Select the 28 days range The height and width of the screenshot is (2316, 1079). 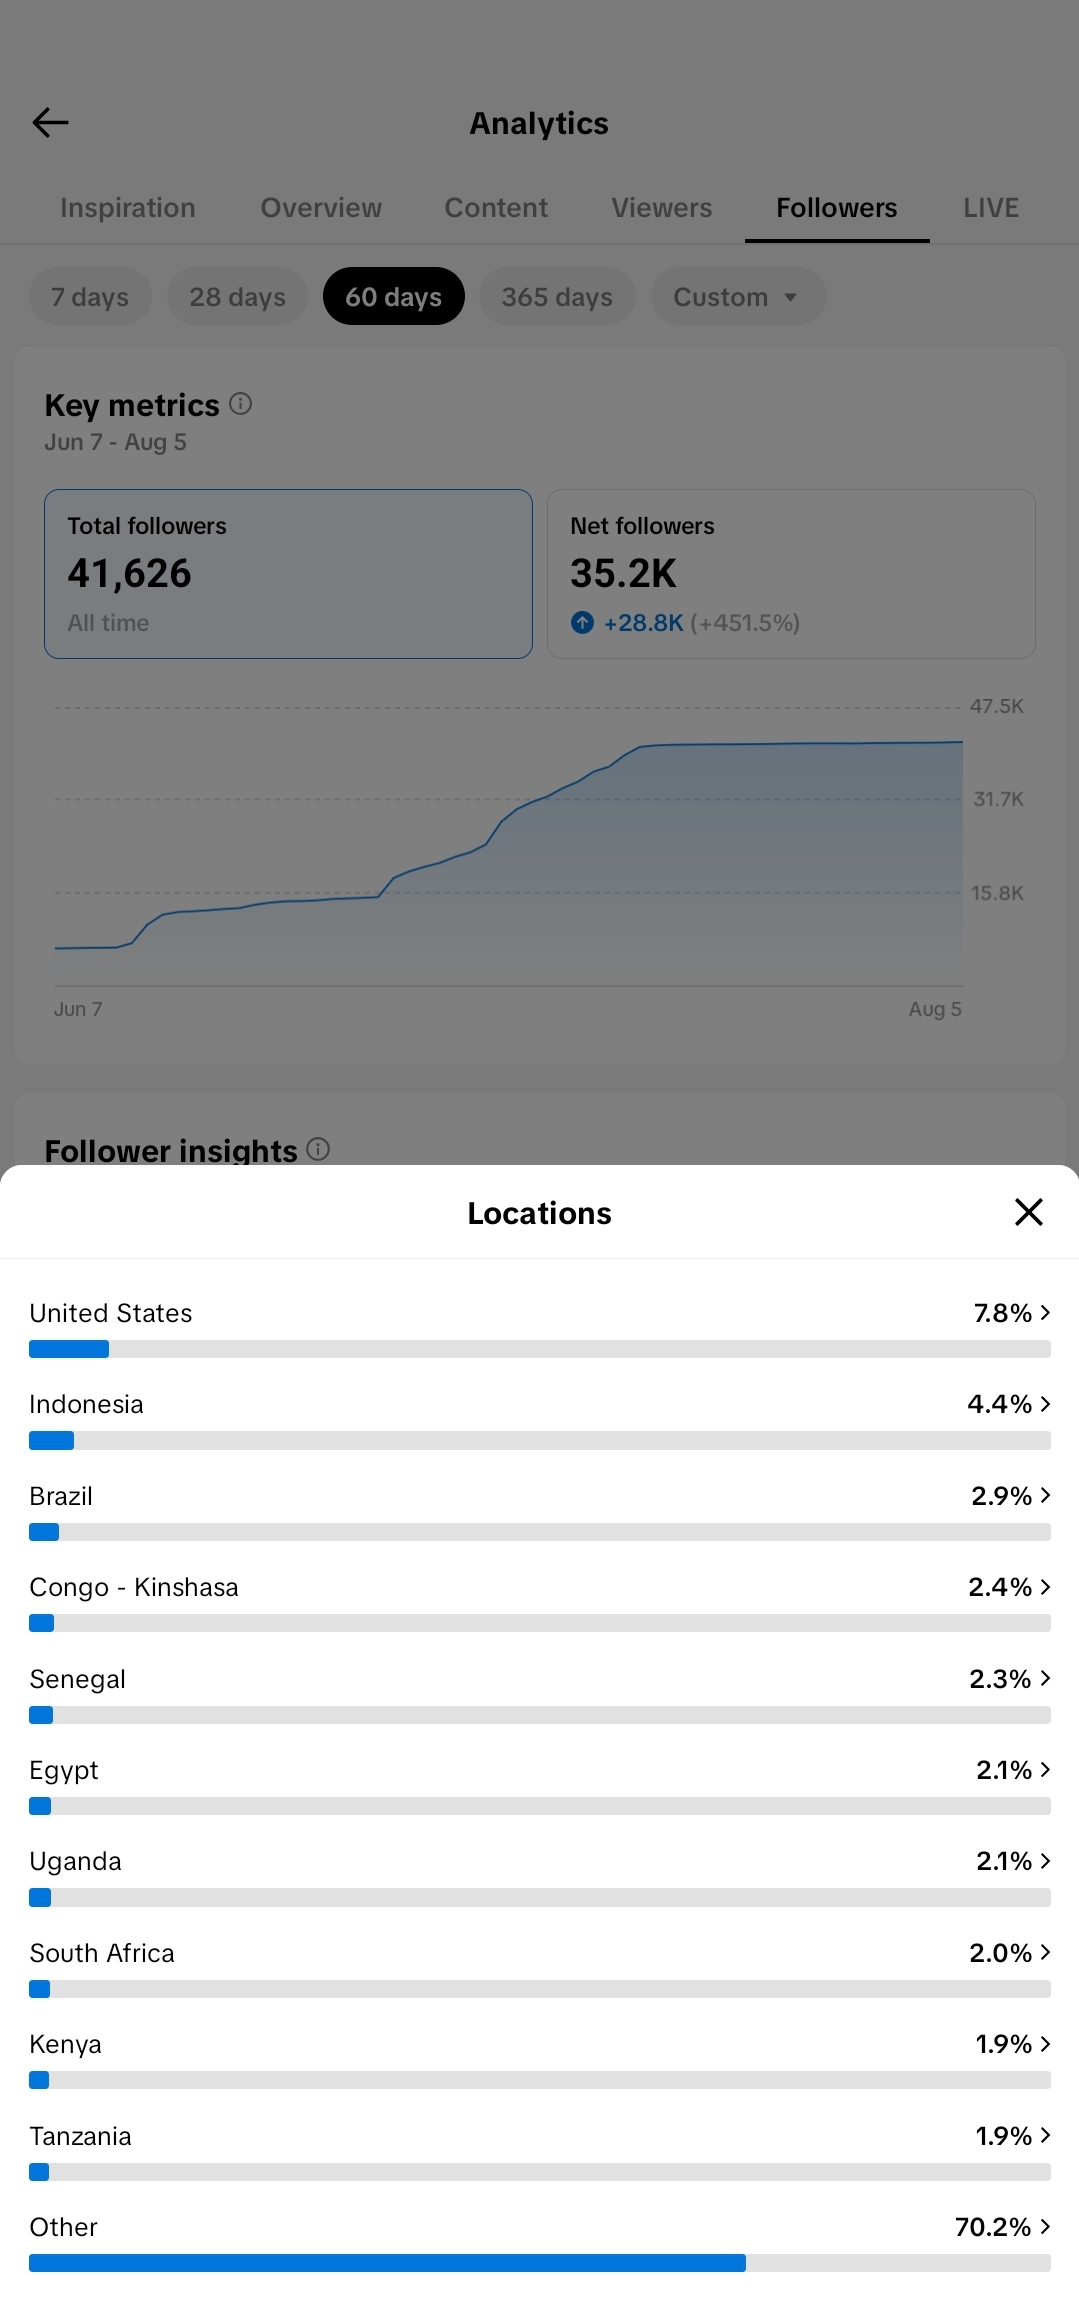coord(237,296)
